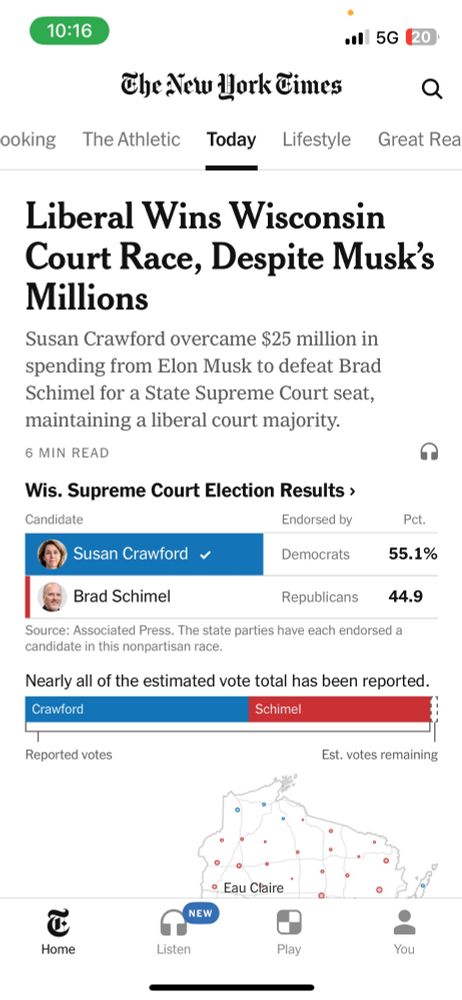Expand Wis. Supreme Court Election Results chevron
462x1000 pixels.
[x=353, y=490]
